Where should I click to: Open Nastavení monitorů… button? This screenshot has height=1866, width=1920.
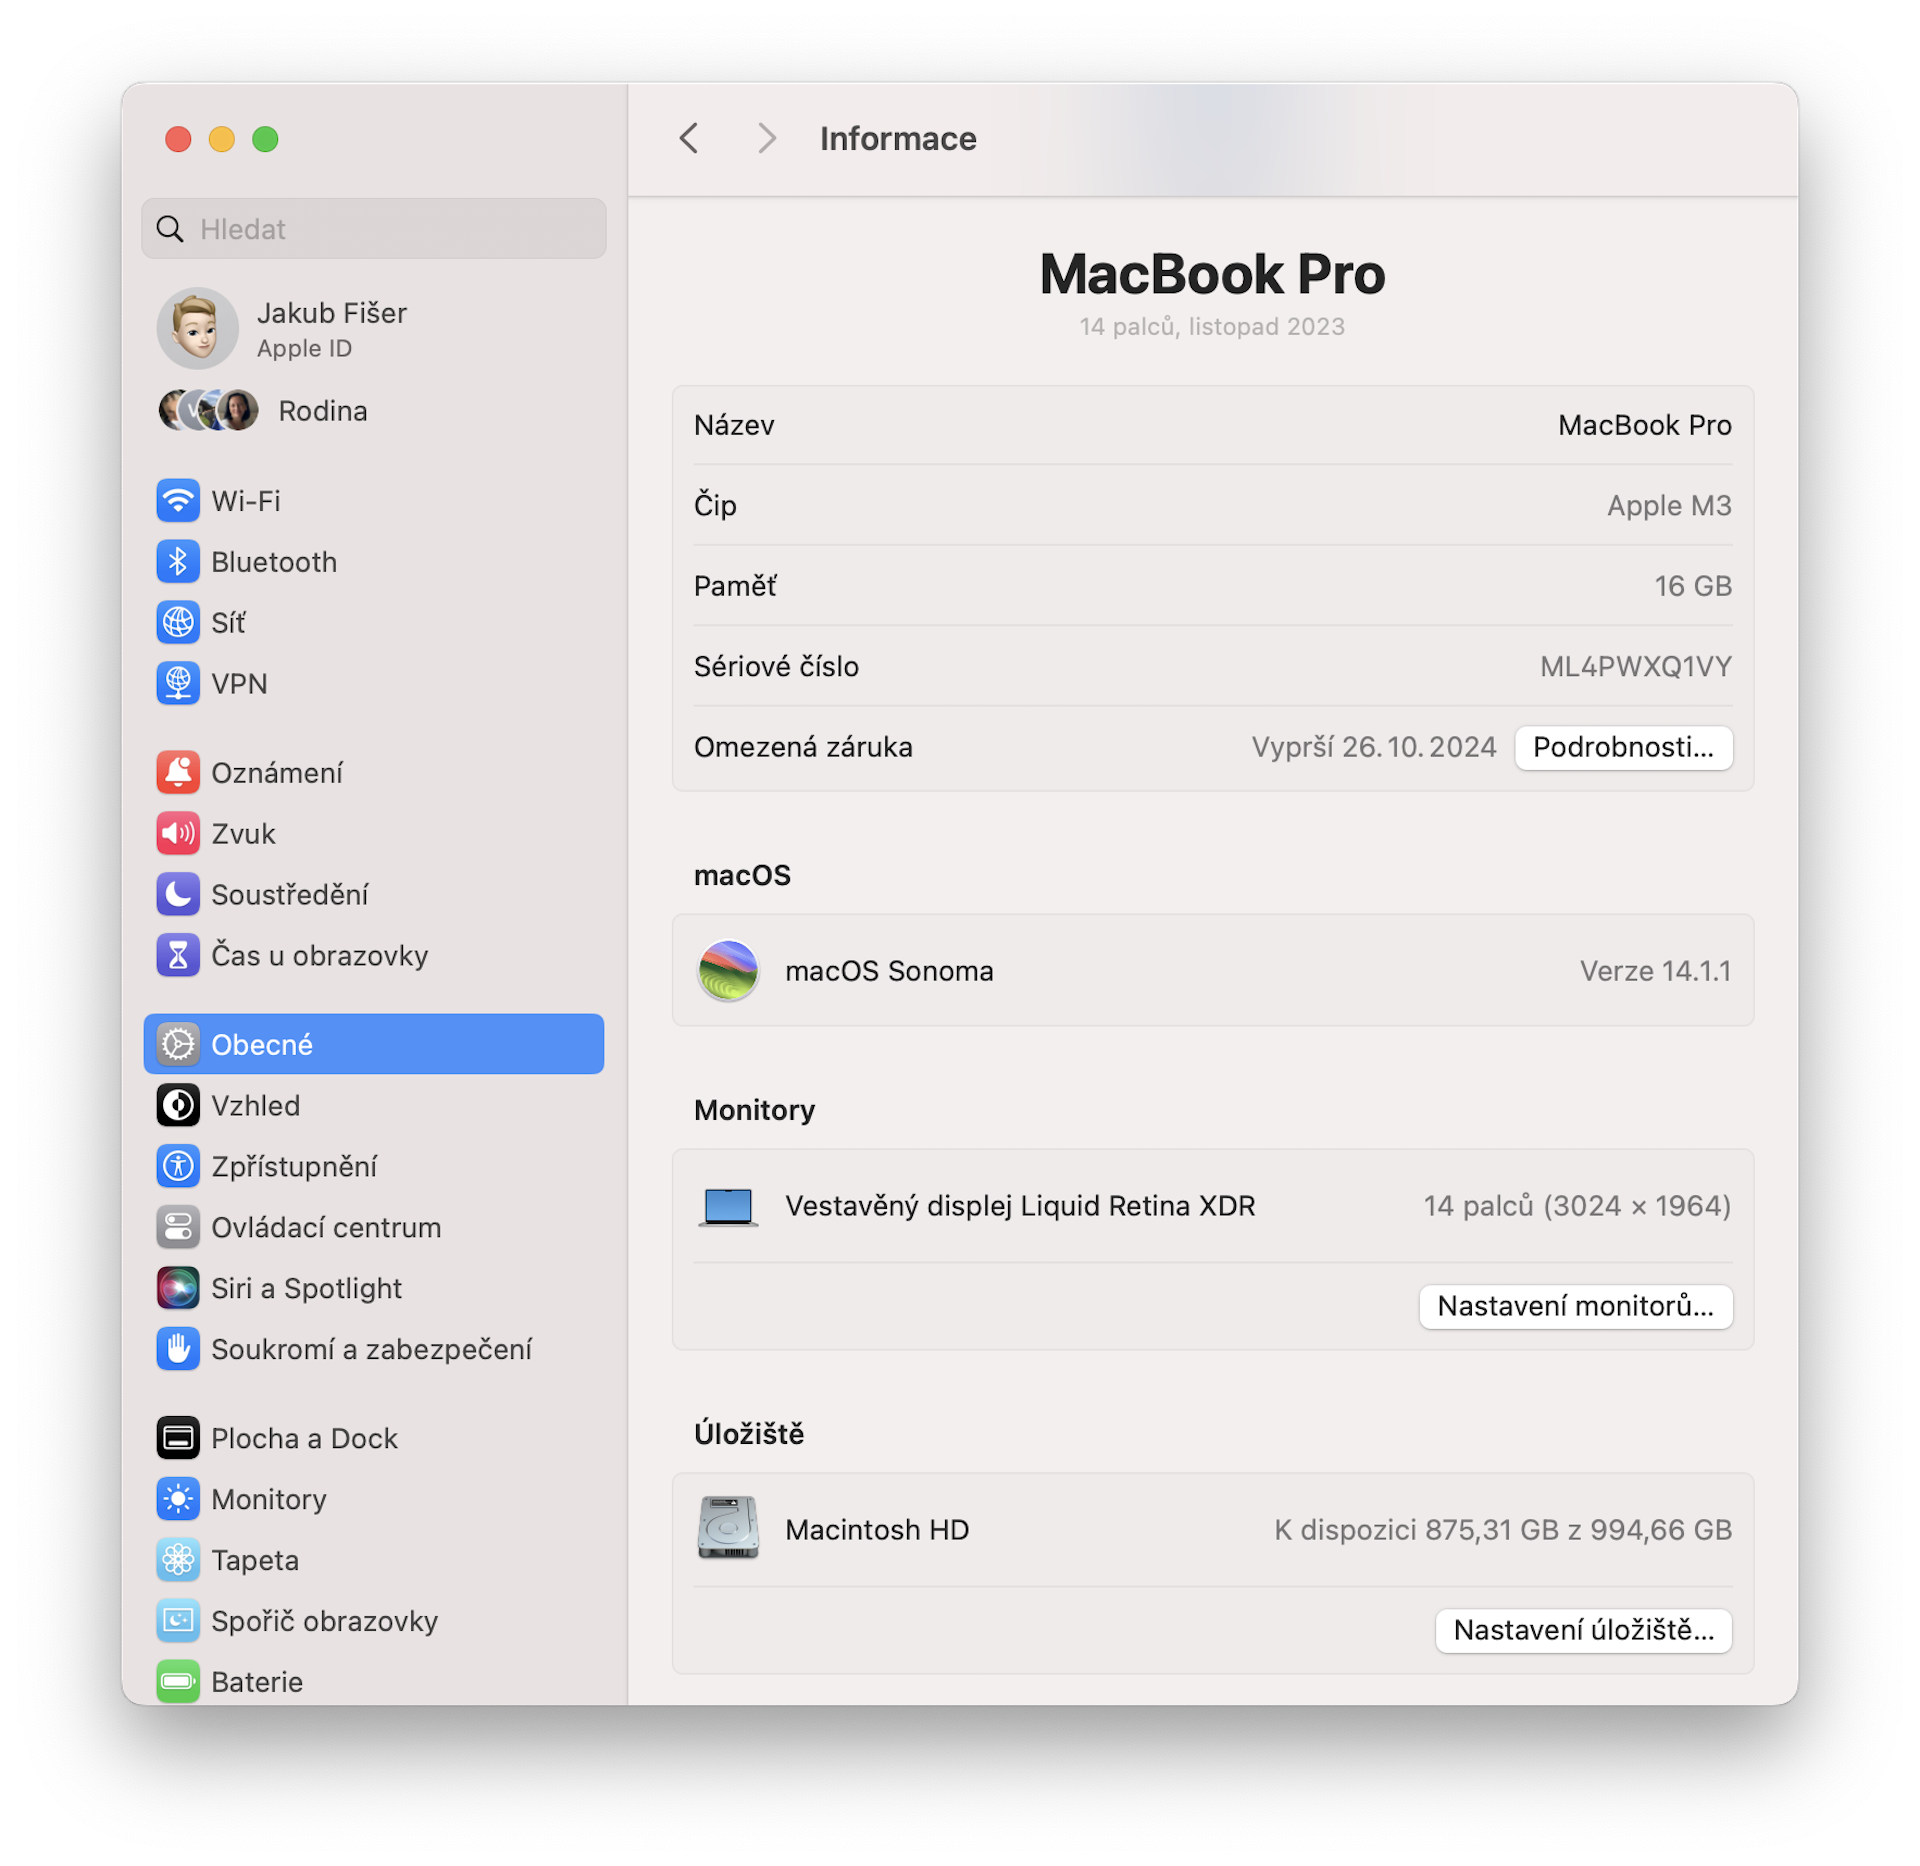[x=1576, y=1307]
